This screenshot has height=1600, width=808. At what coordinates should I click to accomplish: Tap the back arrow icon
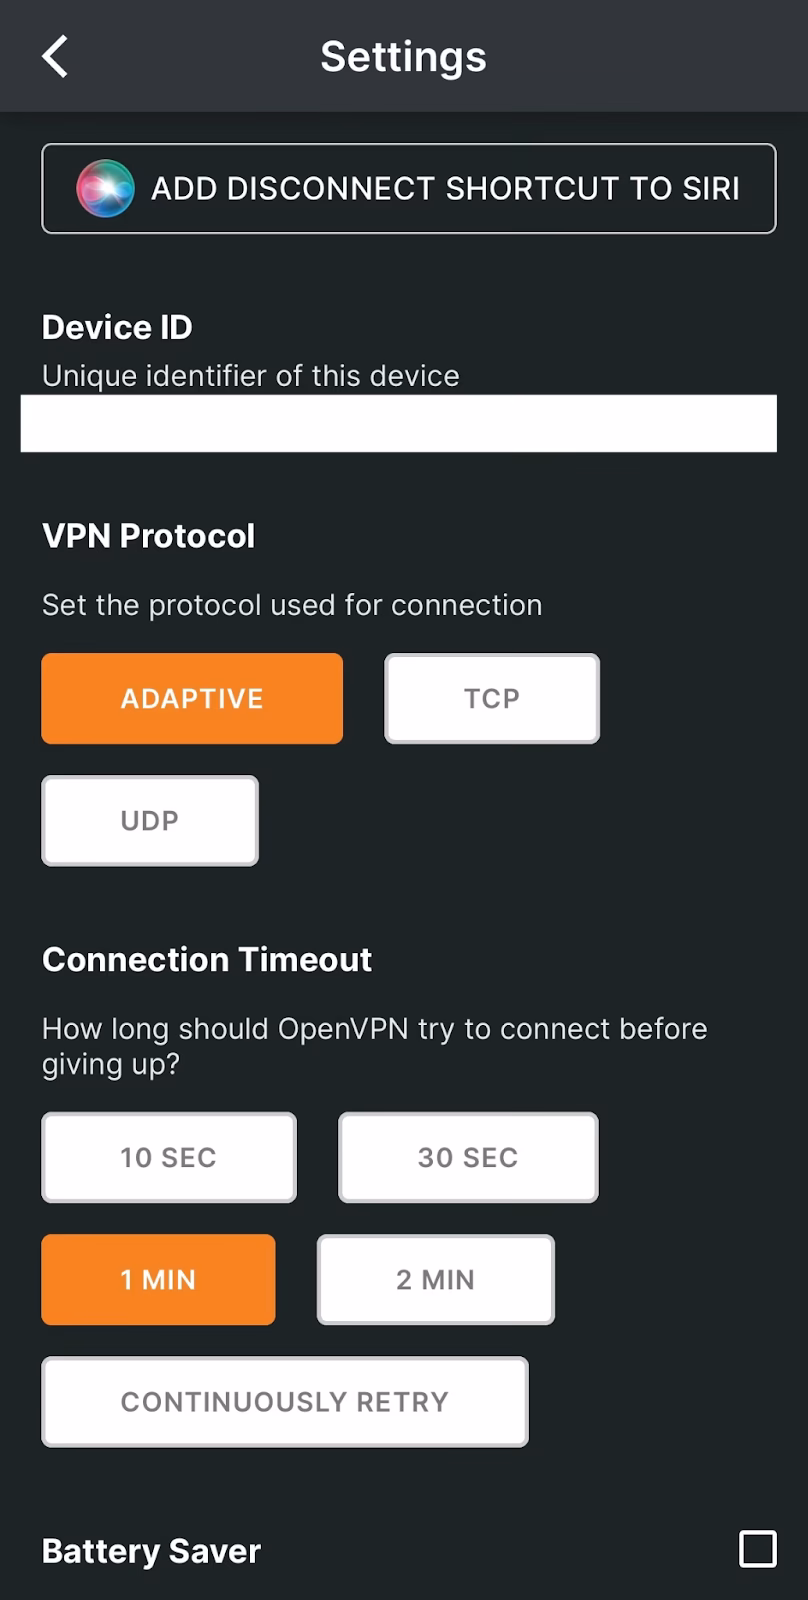[x=54, y=56]
